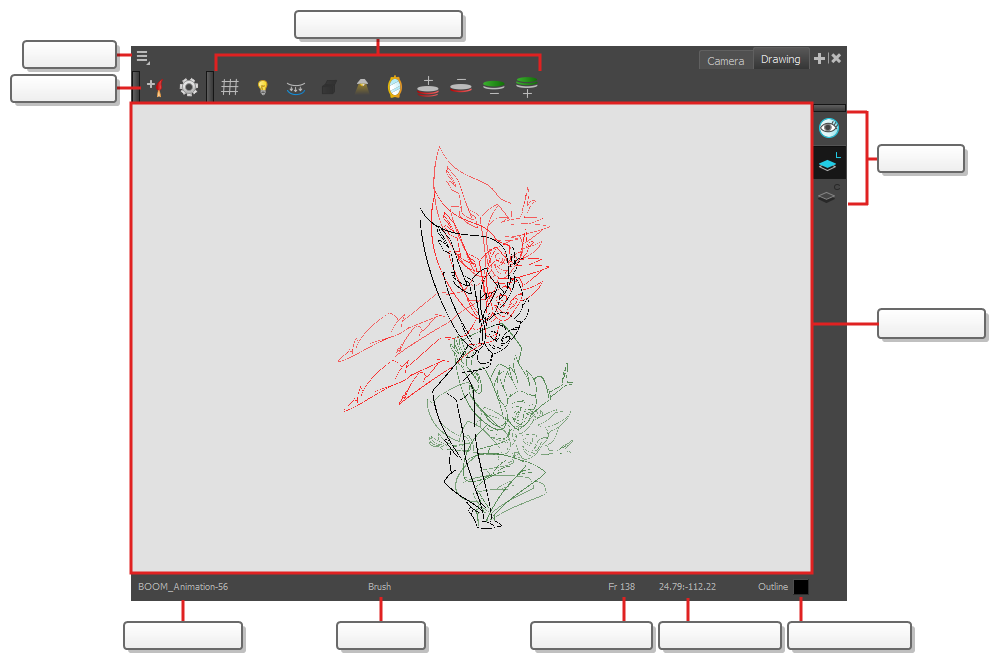Select the Colour Art layer icon
The height and width of the screenshot is (665, 1001).
point(827,196)
